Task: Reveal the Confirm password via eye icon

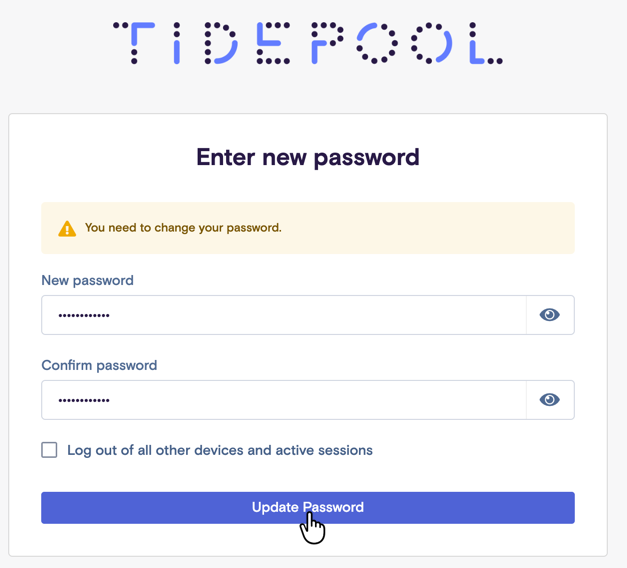Action: click(x=550, y=400)
